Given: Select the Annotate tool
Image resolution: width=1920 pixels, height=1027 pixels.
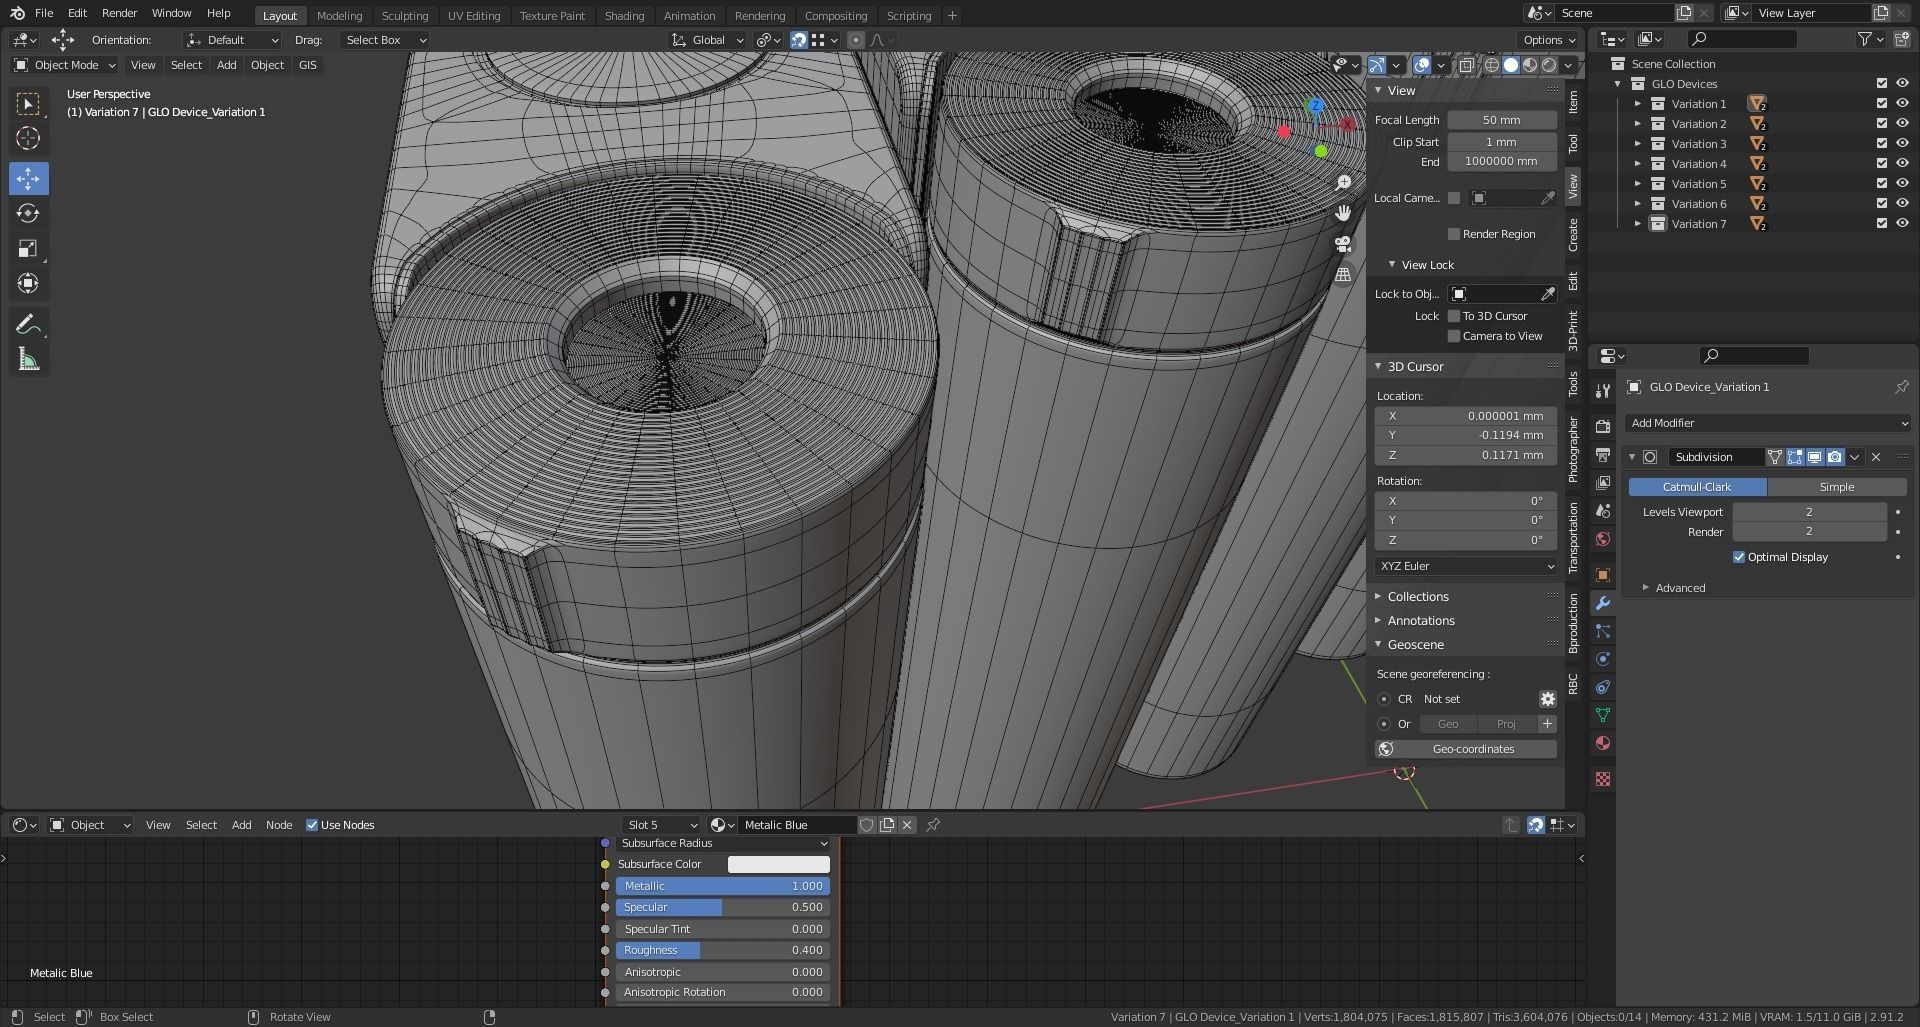Looking at the screenshot, I should [x=28, y=324].
